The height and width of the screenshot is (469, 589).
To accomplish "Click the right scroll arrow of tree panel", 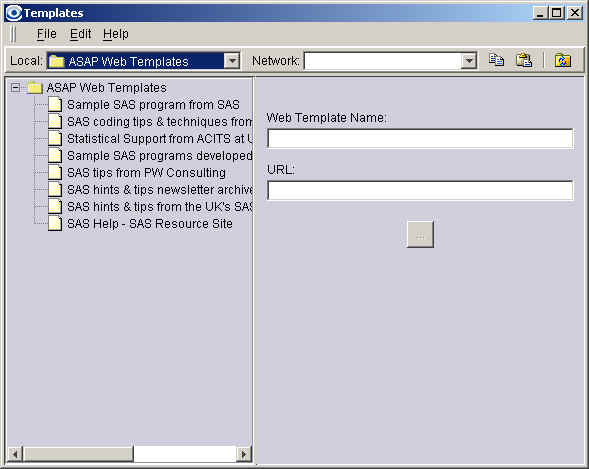I will coord(244,454).
